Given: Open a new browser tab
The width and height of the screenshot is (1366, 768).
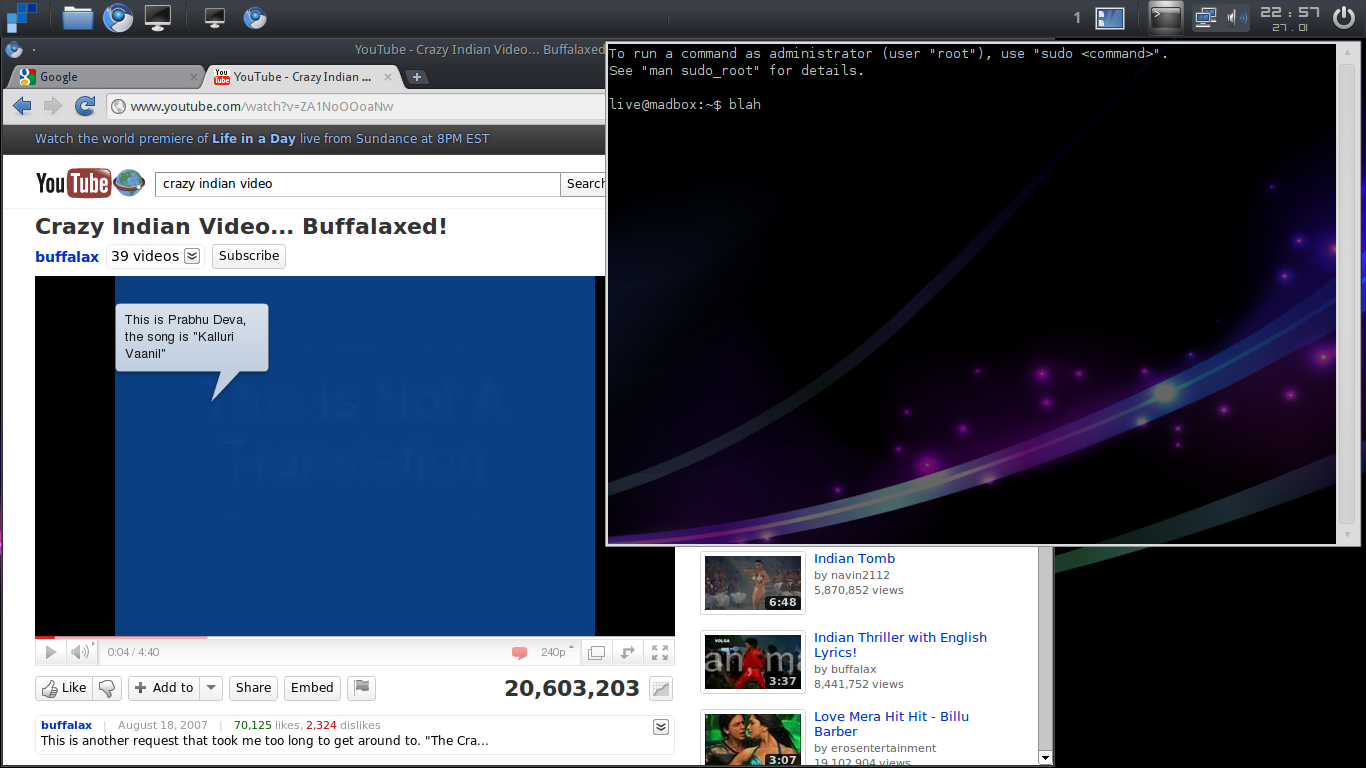Looking at the screenshot, I should click(417, 77).
